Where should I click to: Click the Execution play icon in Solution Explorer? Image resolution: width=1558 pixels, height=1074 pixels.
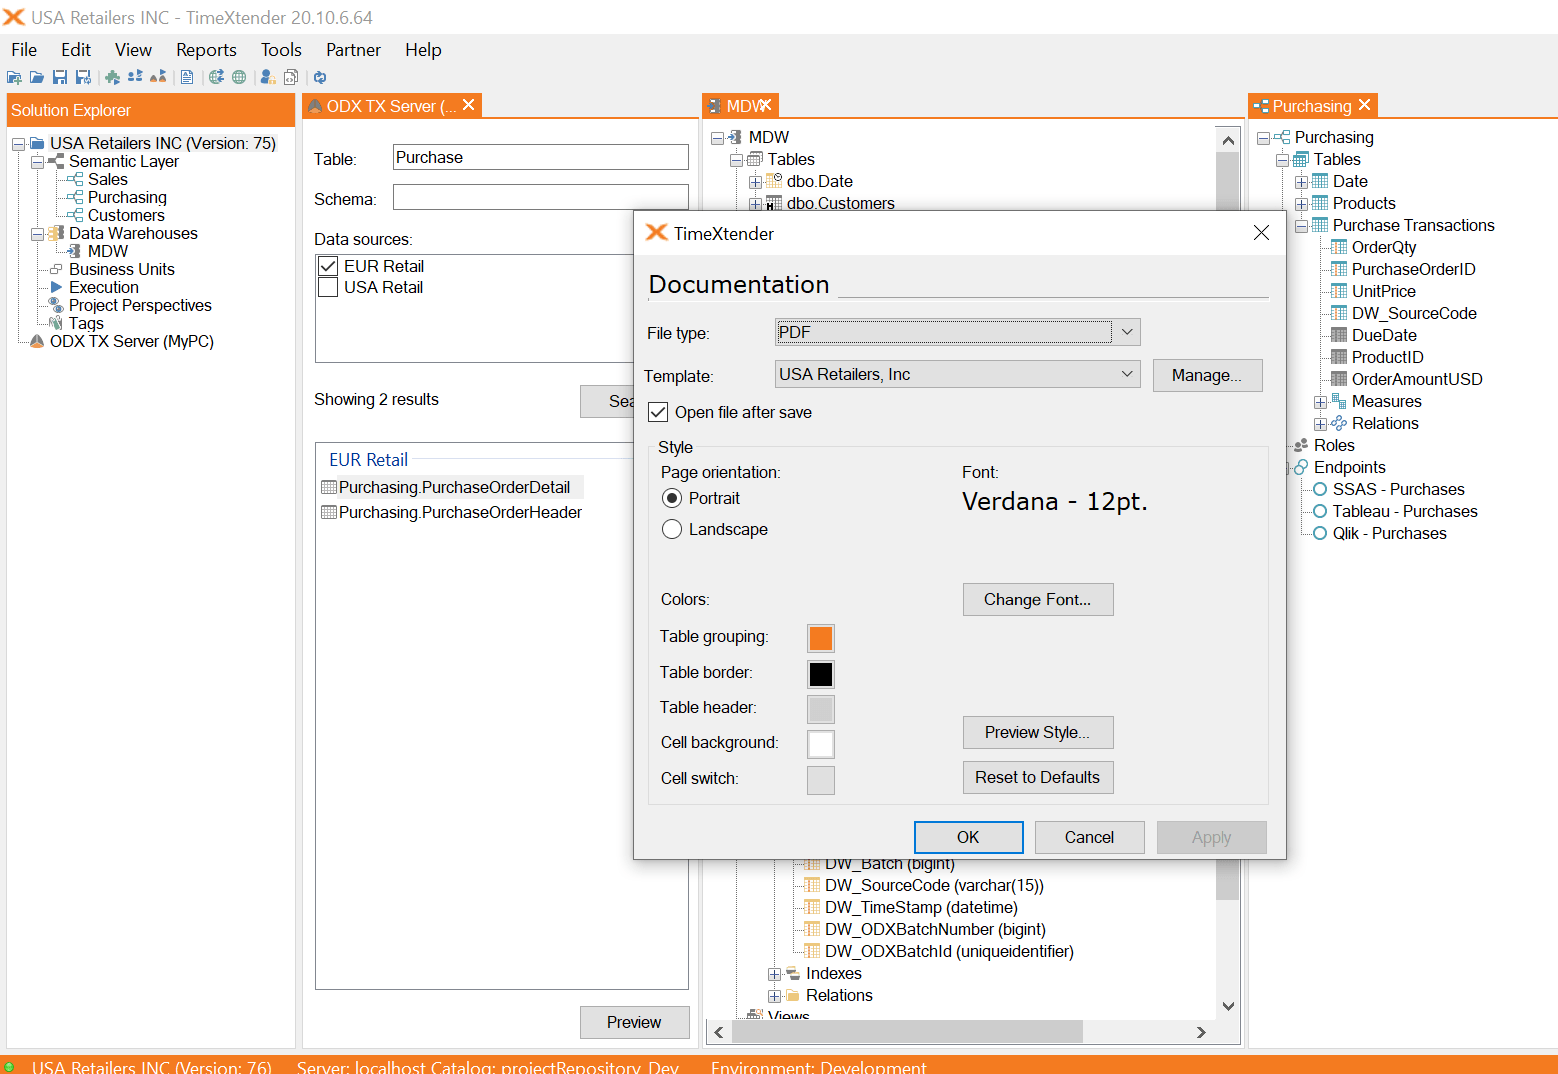click(x=56, y=287)
